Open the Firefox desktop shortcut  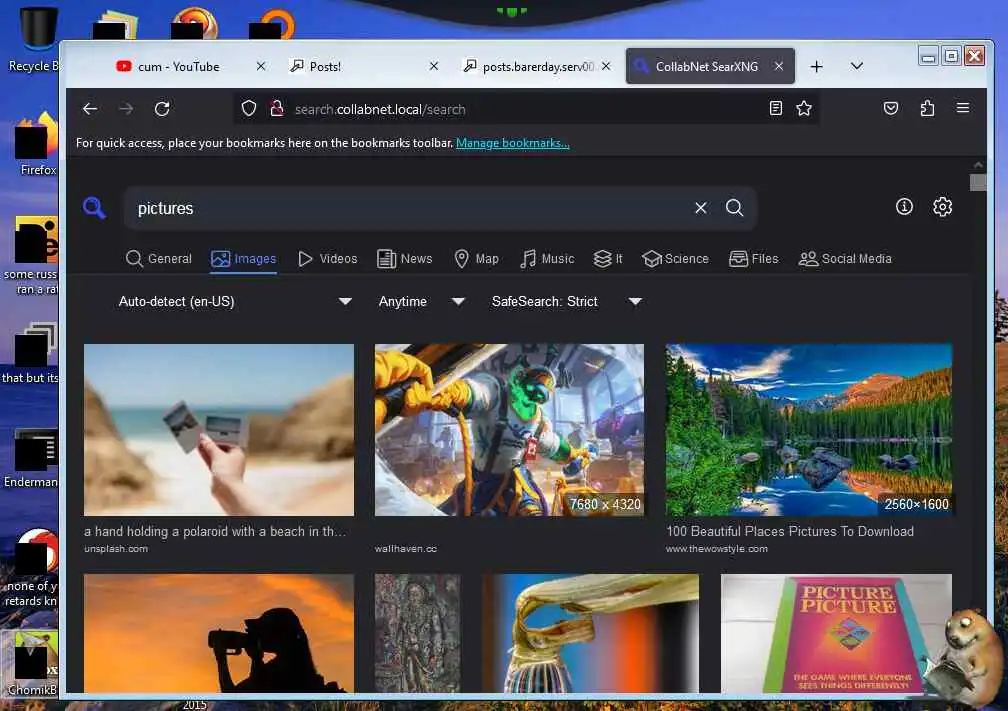pos(36,143)
